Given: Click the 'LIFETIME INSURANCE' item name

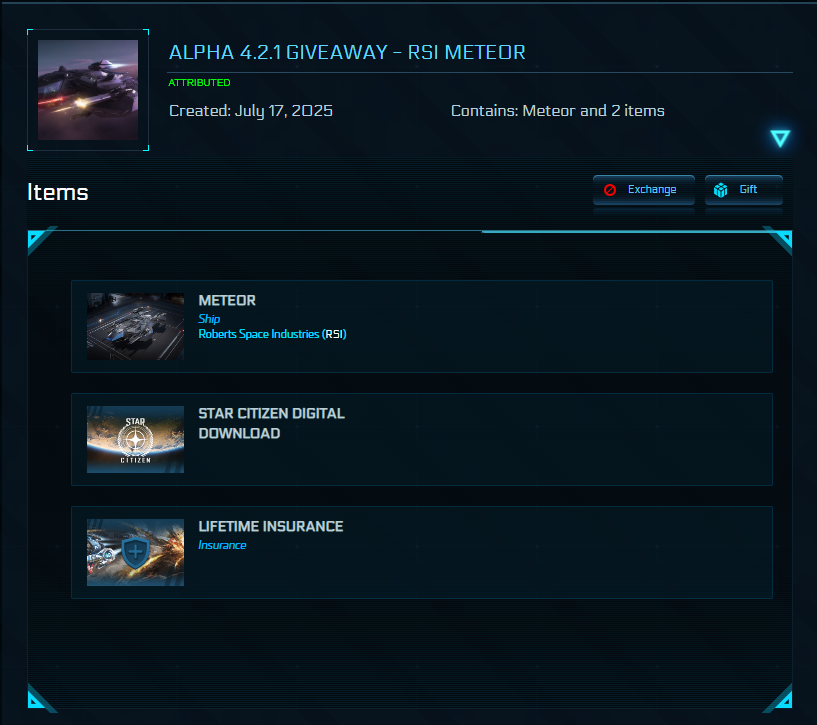Looking at the screenshot, I should coord(271,526).
